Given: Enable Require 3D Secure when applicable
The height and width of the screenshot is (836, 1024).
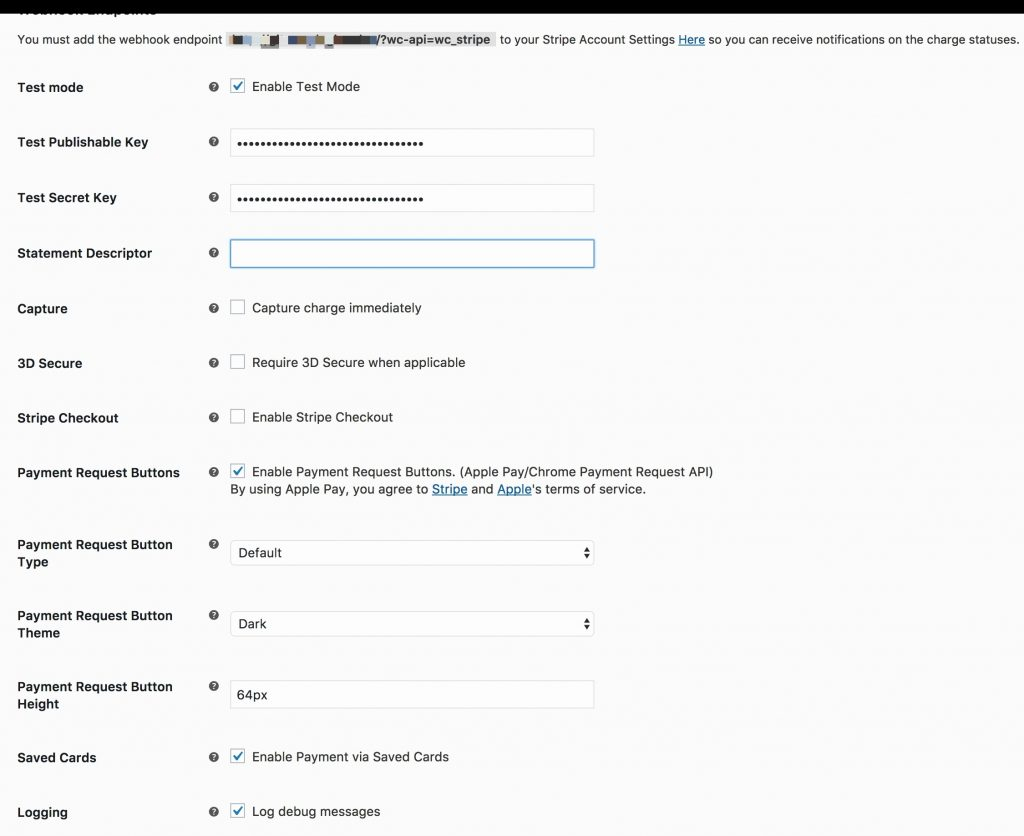Looking at the screenshot, I should (238, 362).
